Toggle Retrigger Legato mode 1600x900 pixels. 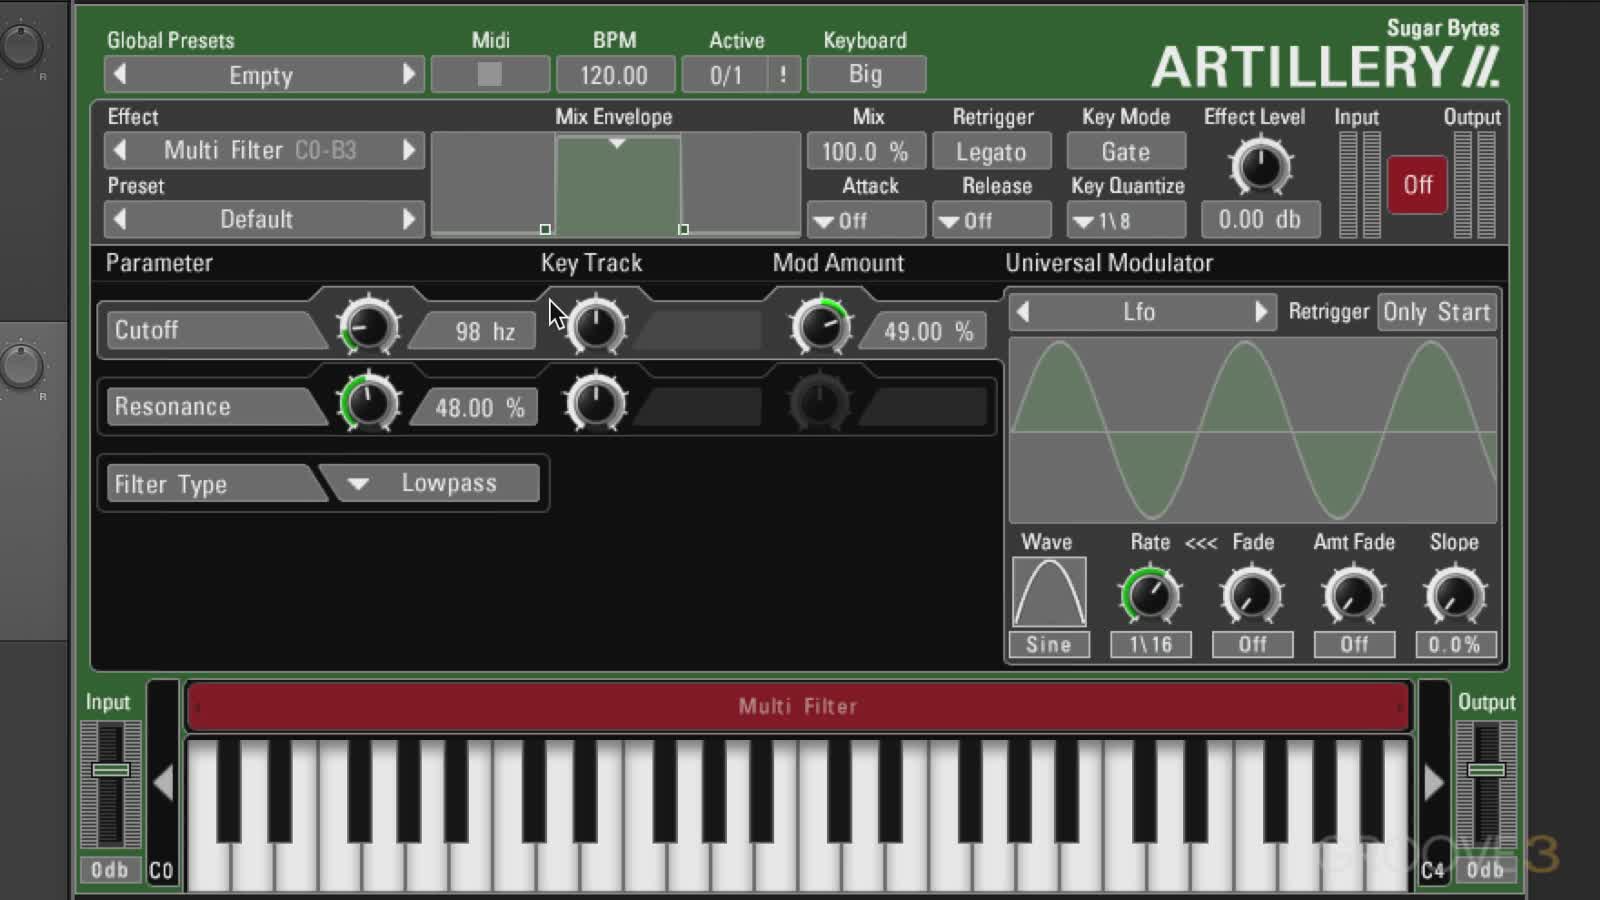tap(991, 152)
